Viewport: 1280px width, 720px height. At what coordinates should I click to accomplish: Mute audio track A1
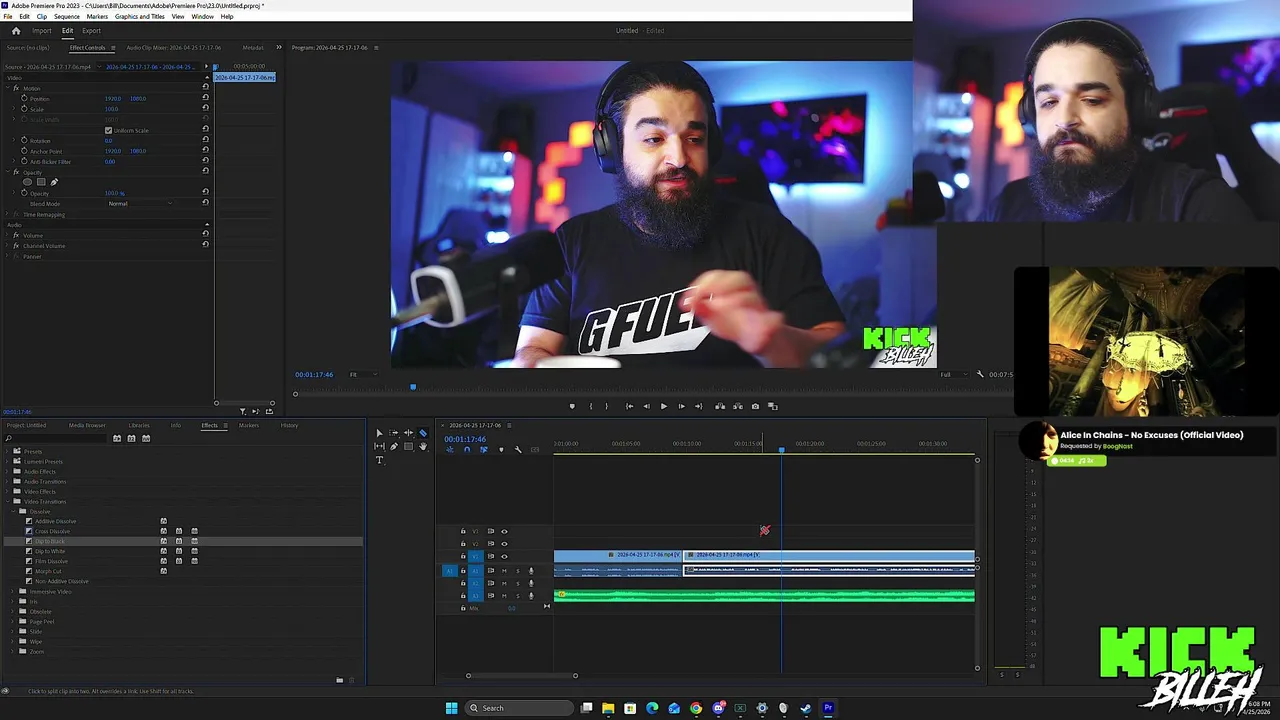coord(504,571)
